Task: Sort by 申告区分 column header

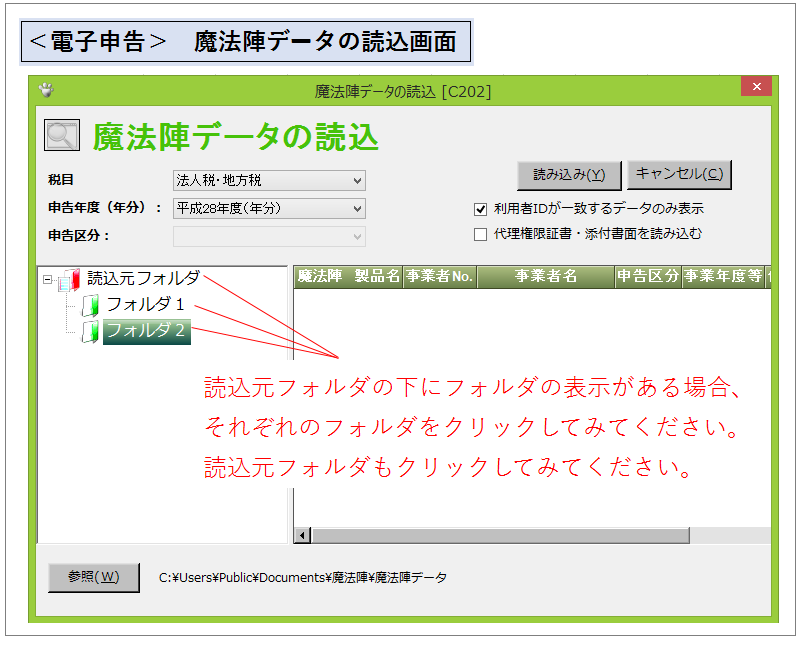Action: tap(648, 276)
